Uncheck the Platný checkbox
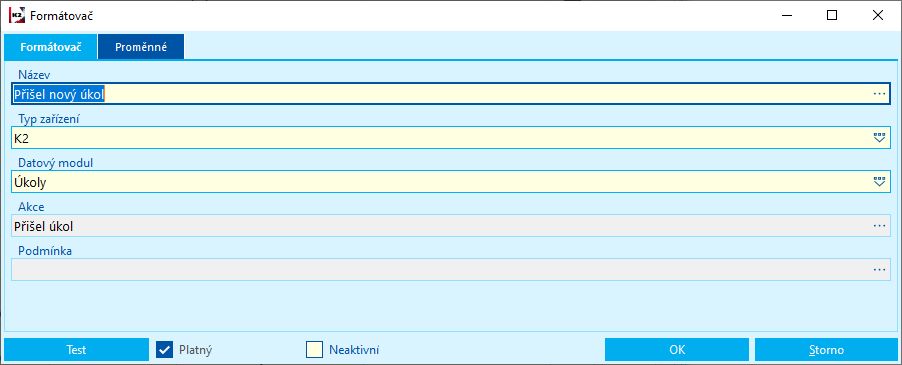This screenshot has width=902, height=365. tap(165, 349)
